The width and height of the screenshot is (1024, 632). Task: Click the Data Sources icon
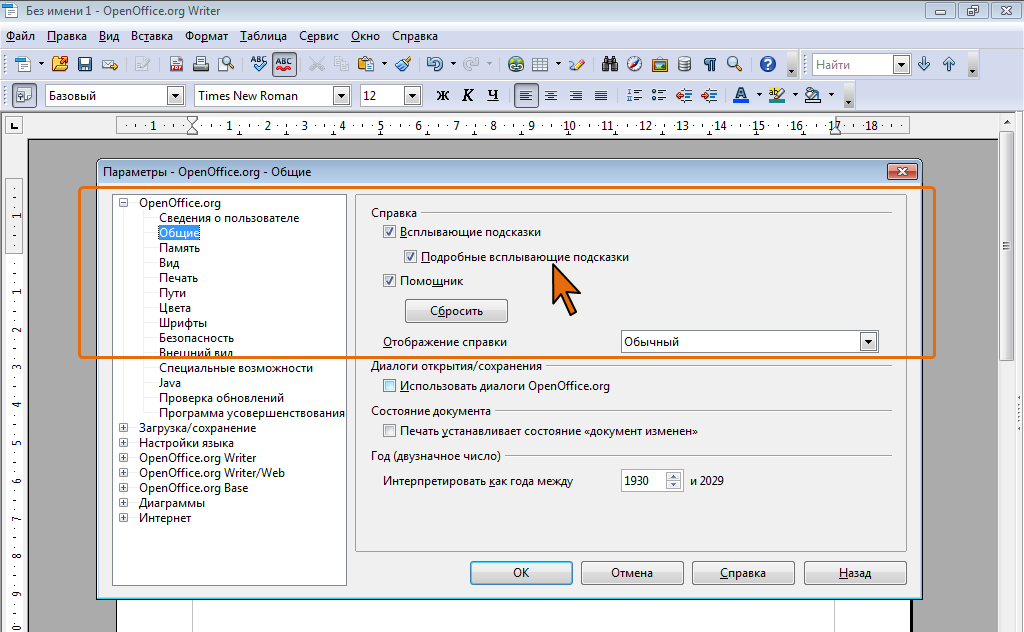point(684,64)
